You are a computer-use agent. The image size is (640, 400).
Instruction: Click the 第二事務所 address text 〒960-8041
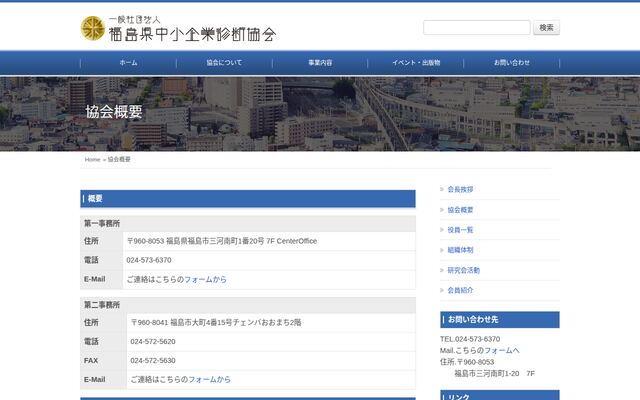[x=216, y=322]
